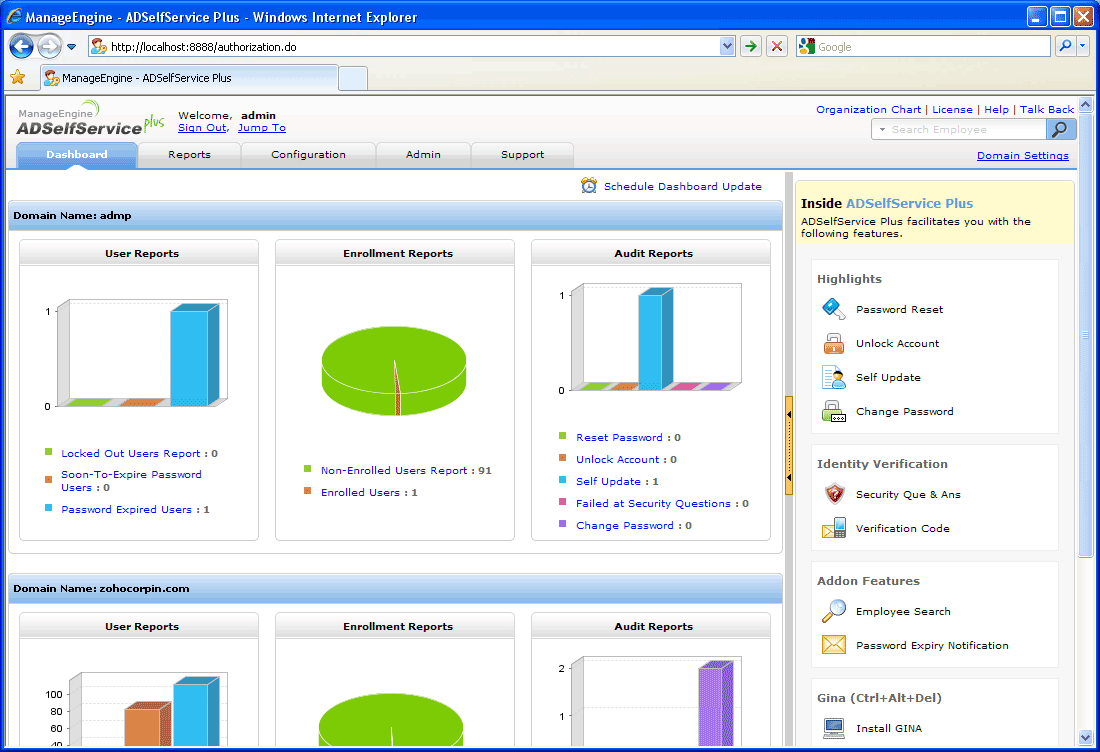Click the Schedule Dashboard Update clock icon
Viewport: 1100px width, 752px height.
coord(589,186)
